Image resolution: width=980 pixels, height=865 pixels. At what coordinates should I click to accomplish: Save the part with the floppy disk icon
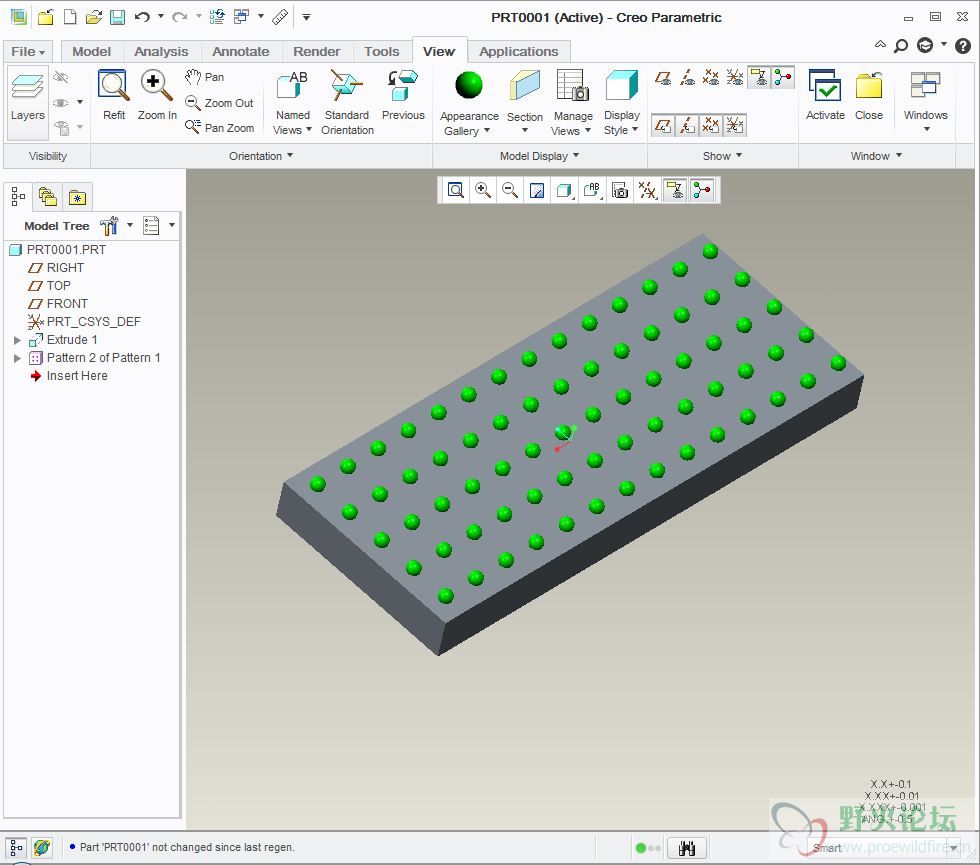point(117,17)
